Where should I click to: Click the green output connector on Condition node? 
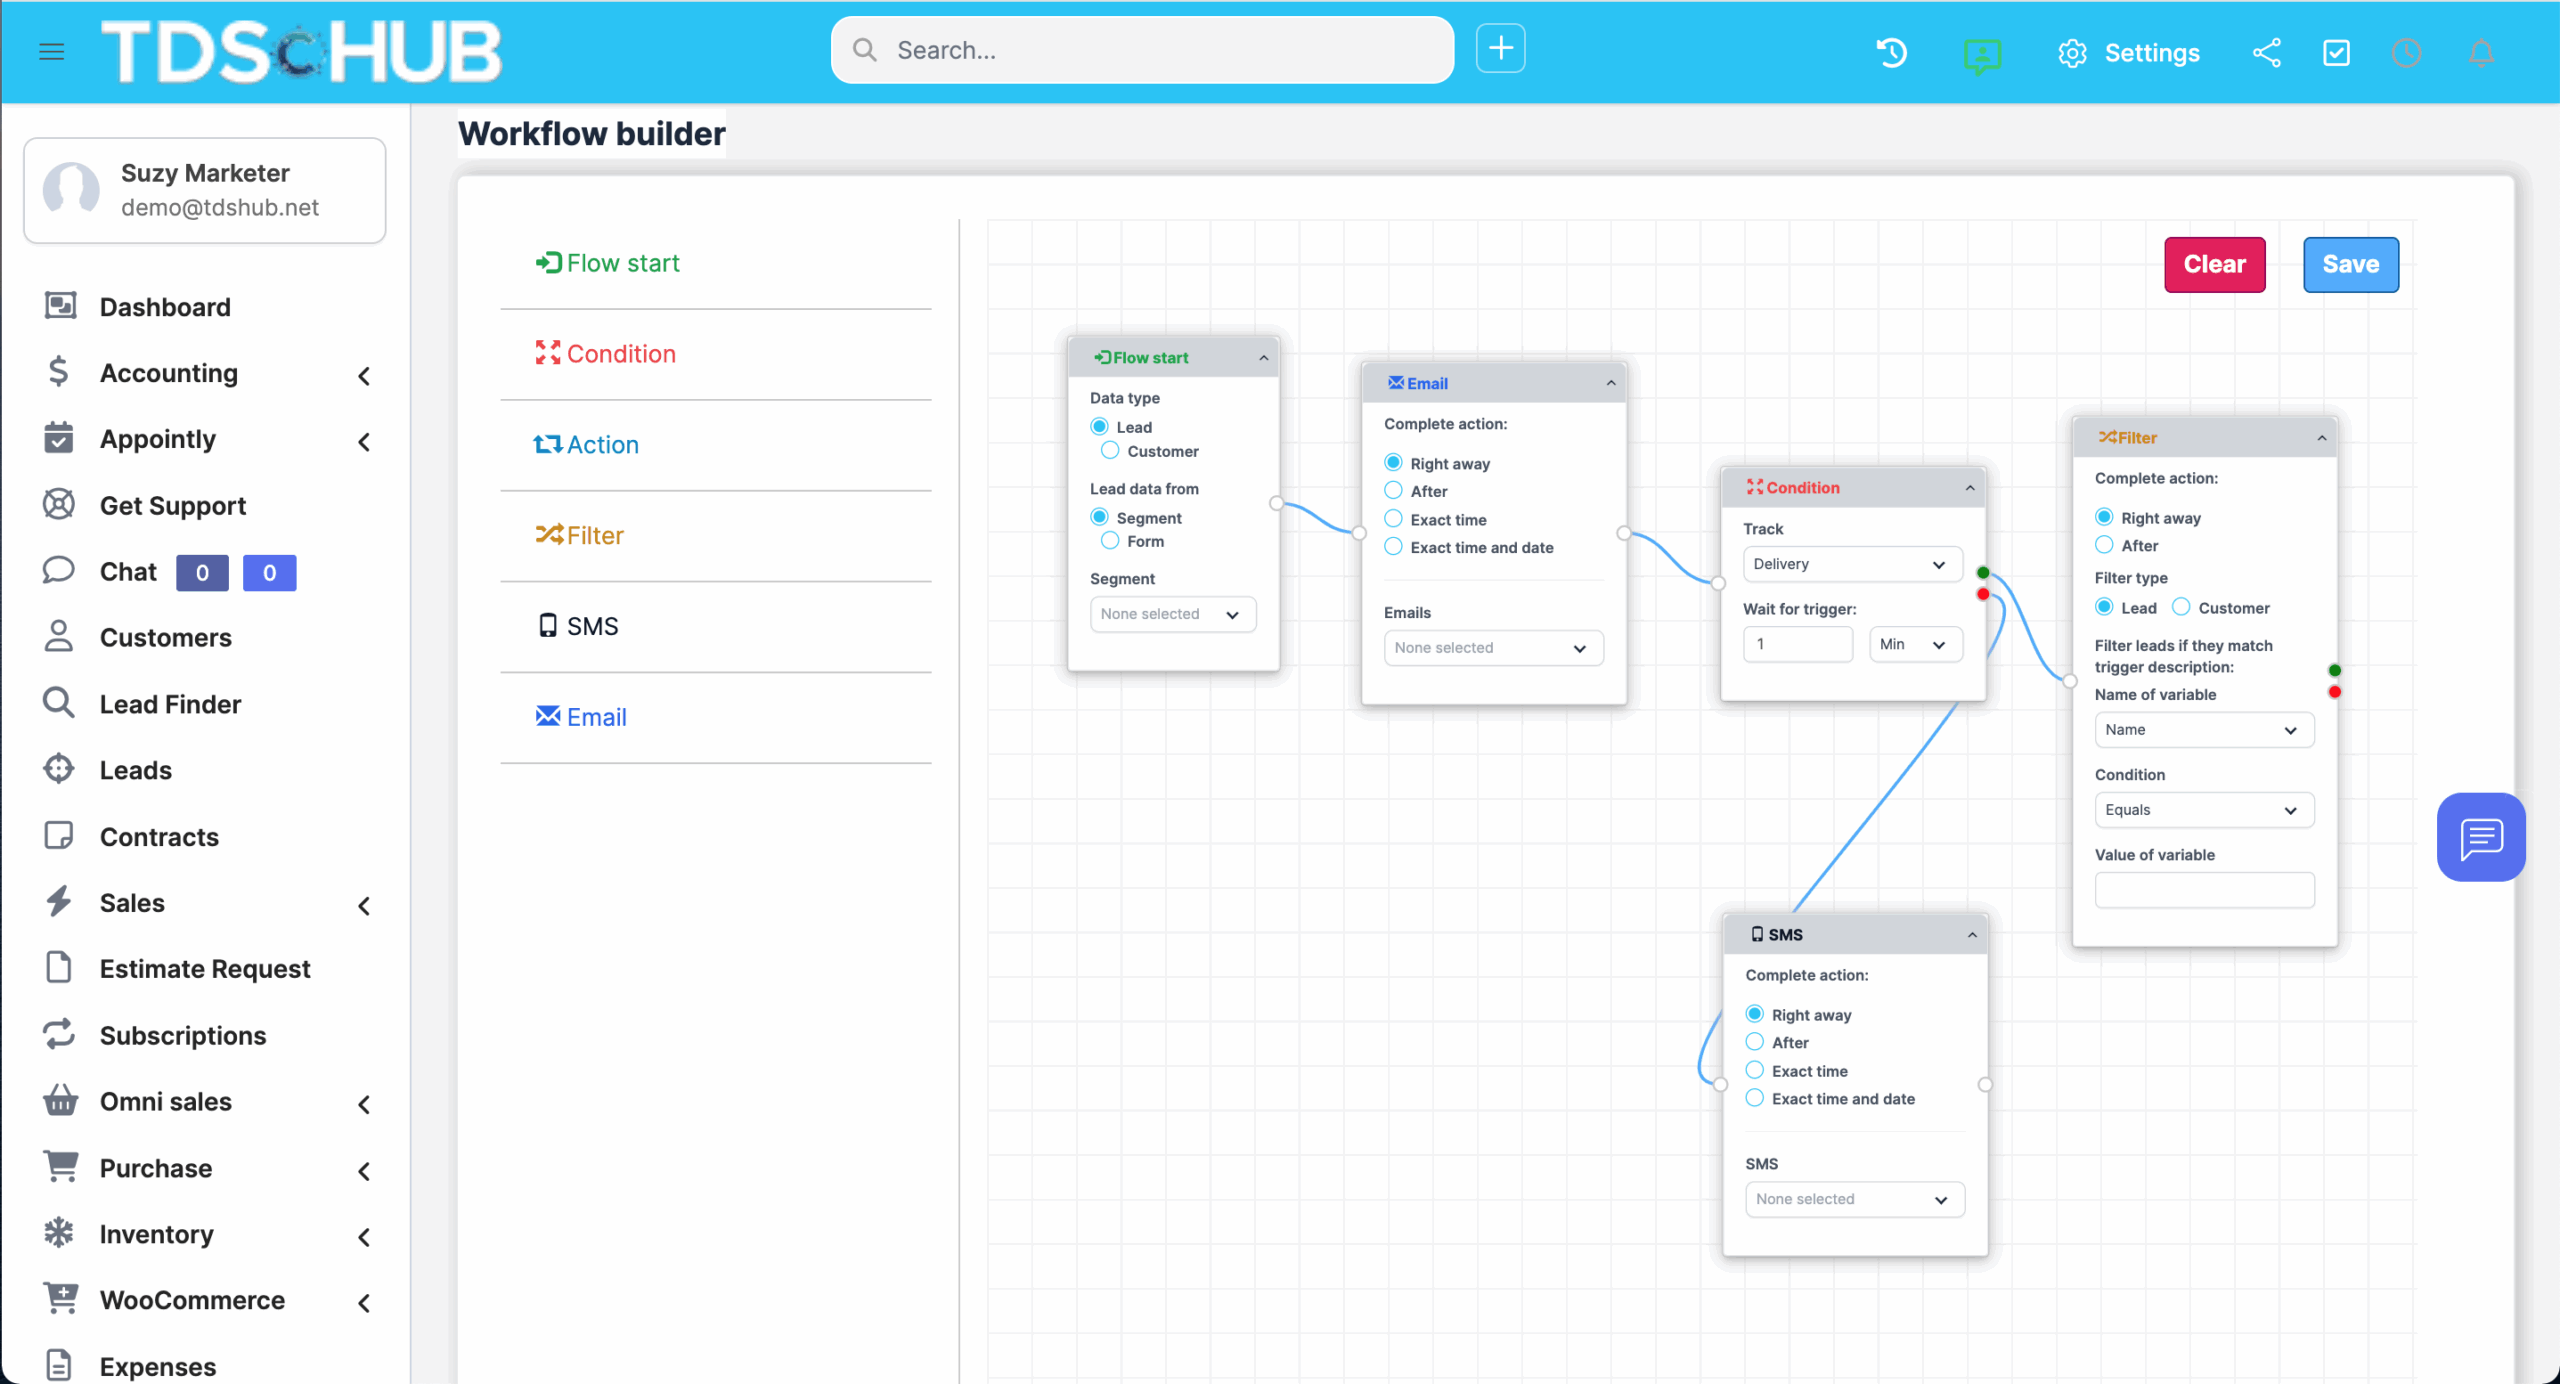tap(1983, 573)
